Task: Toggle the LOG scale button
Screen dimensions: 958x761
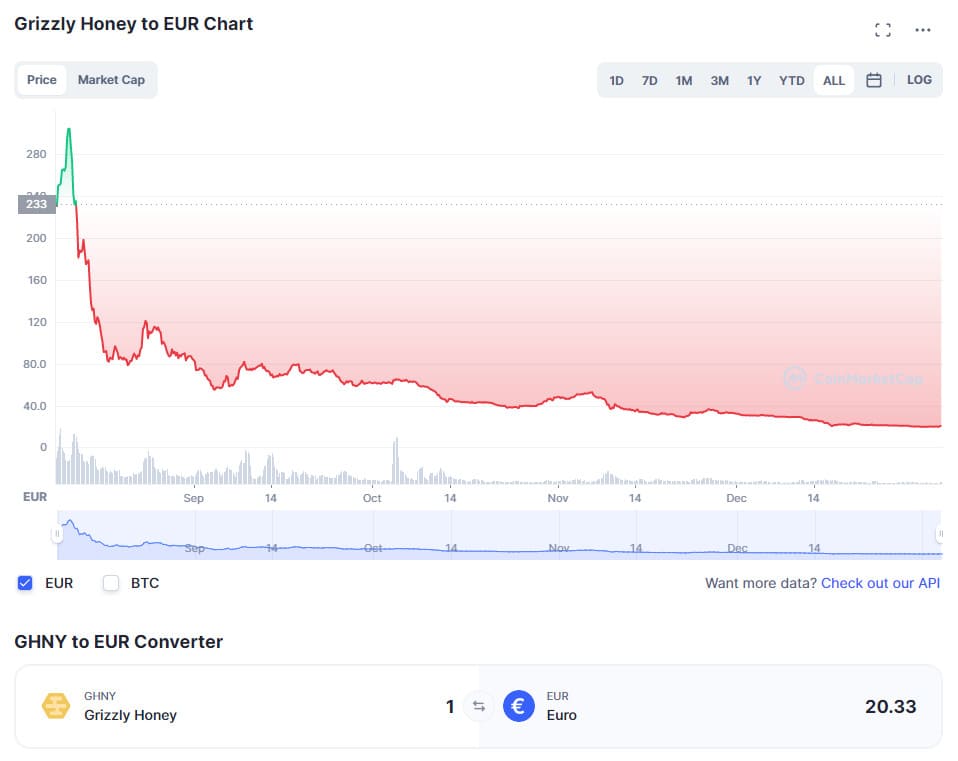Action: click(919, 80)
